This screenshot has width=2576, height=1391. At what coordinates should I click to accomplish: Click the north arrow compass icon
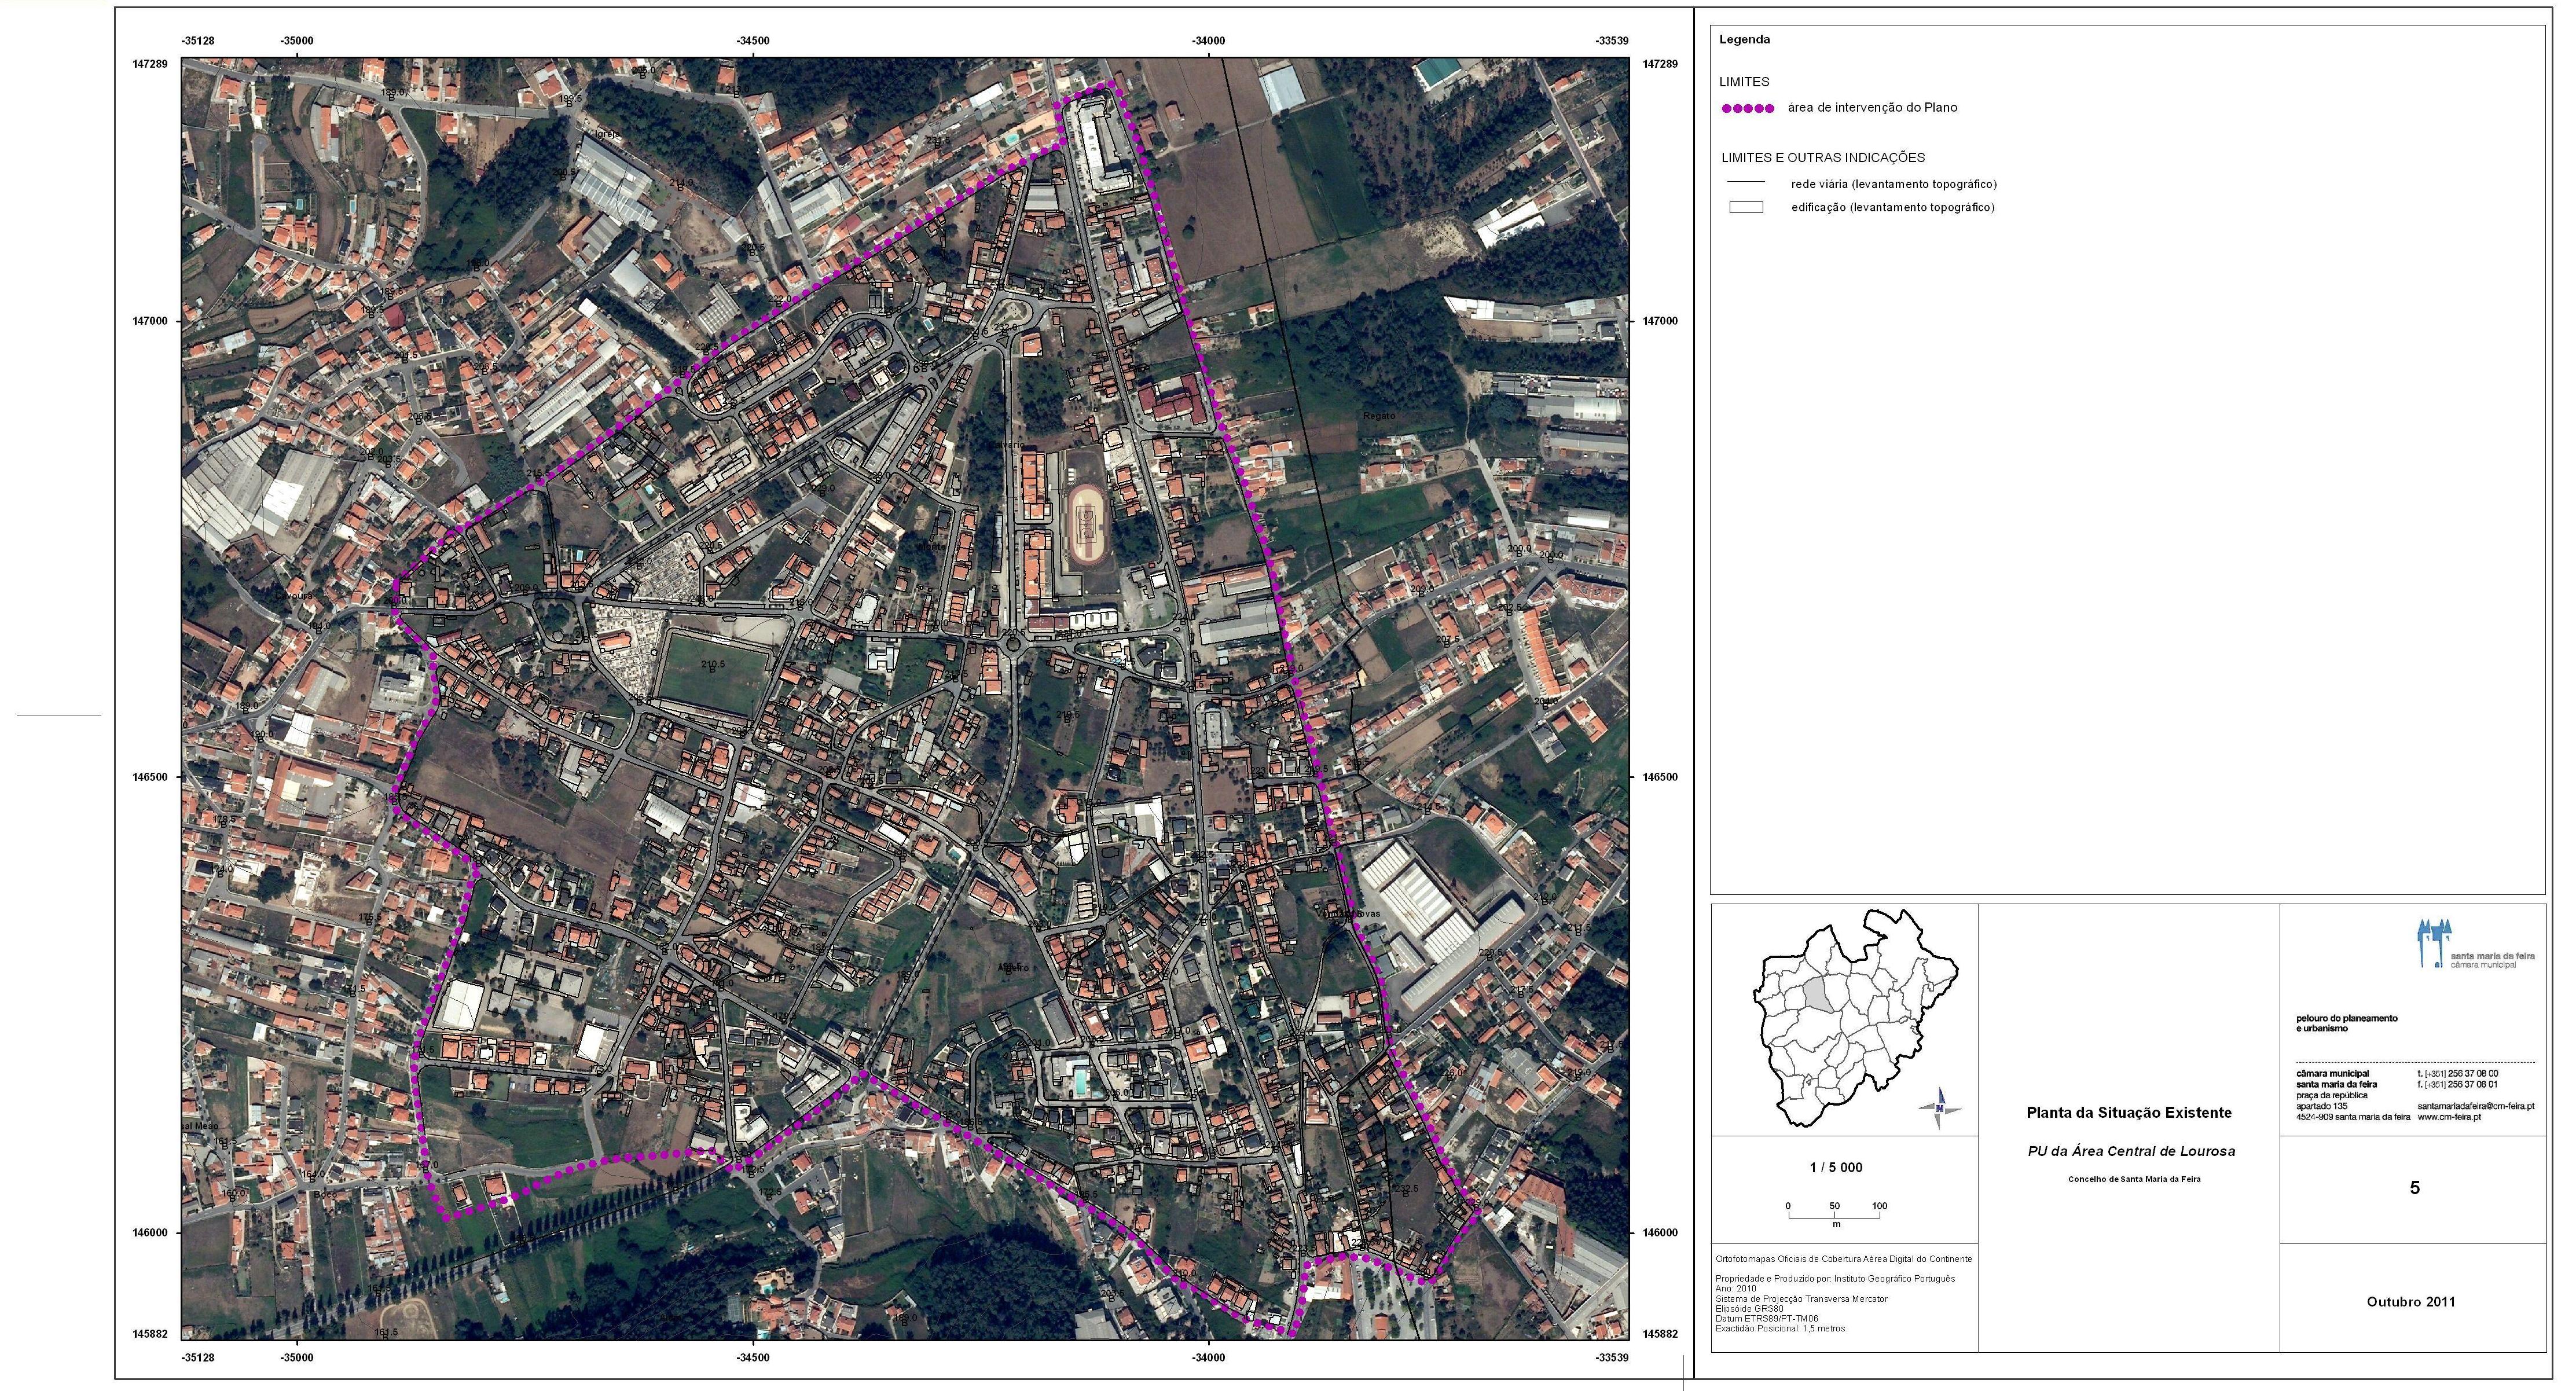coord(1939,1108)
